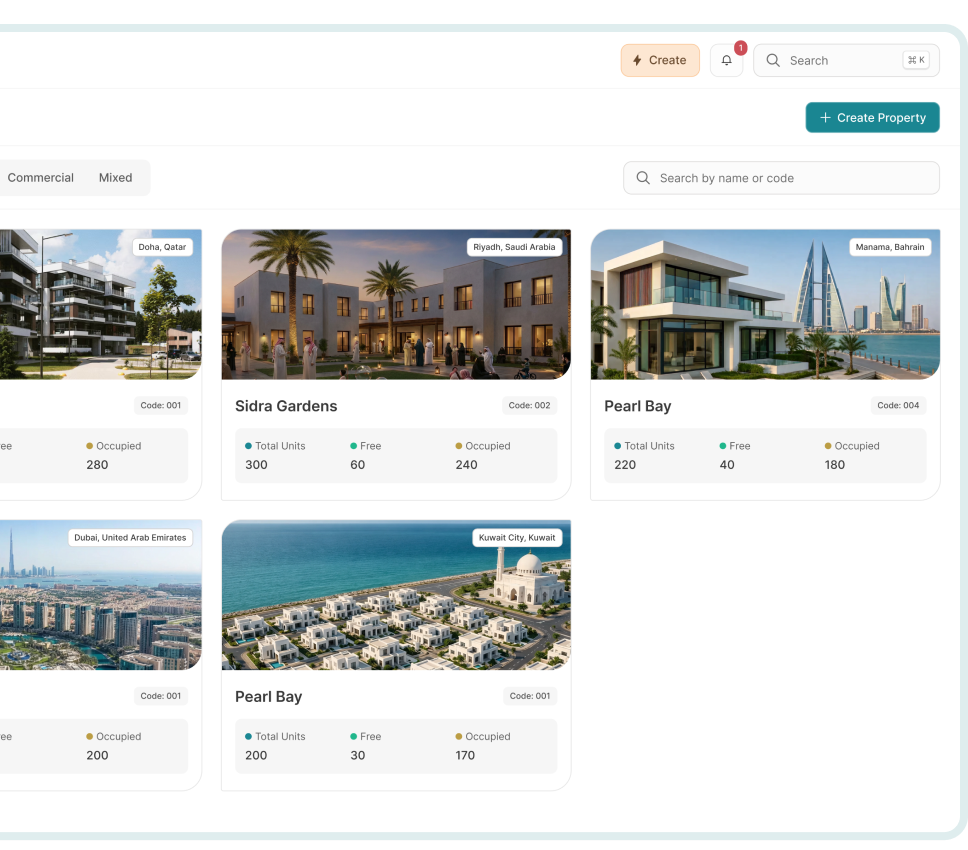Image resolution: width=968 pixels, height=850 pixels.
Task: Select the Commercial filter tab
Action: point(41,178)
